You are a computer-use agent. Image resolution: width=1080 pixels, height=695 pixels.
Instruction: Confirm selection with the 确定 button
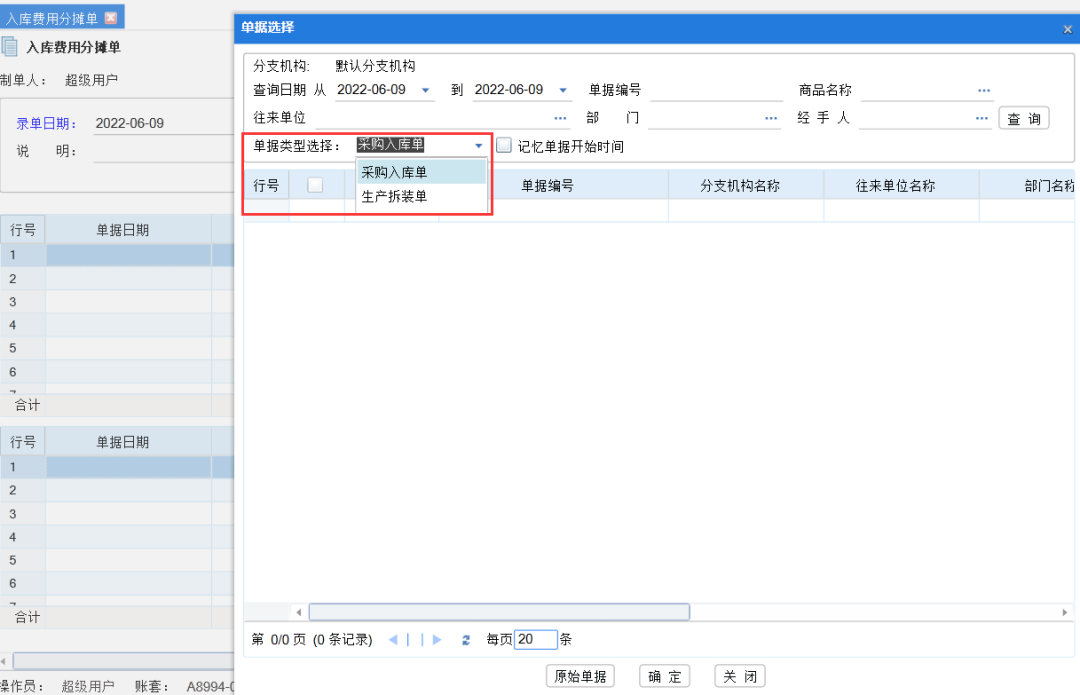664,675
